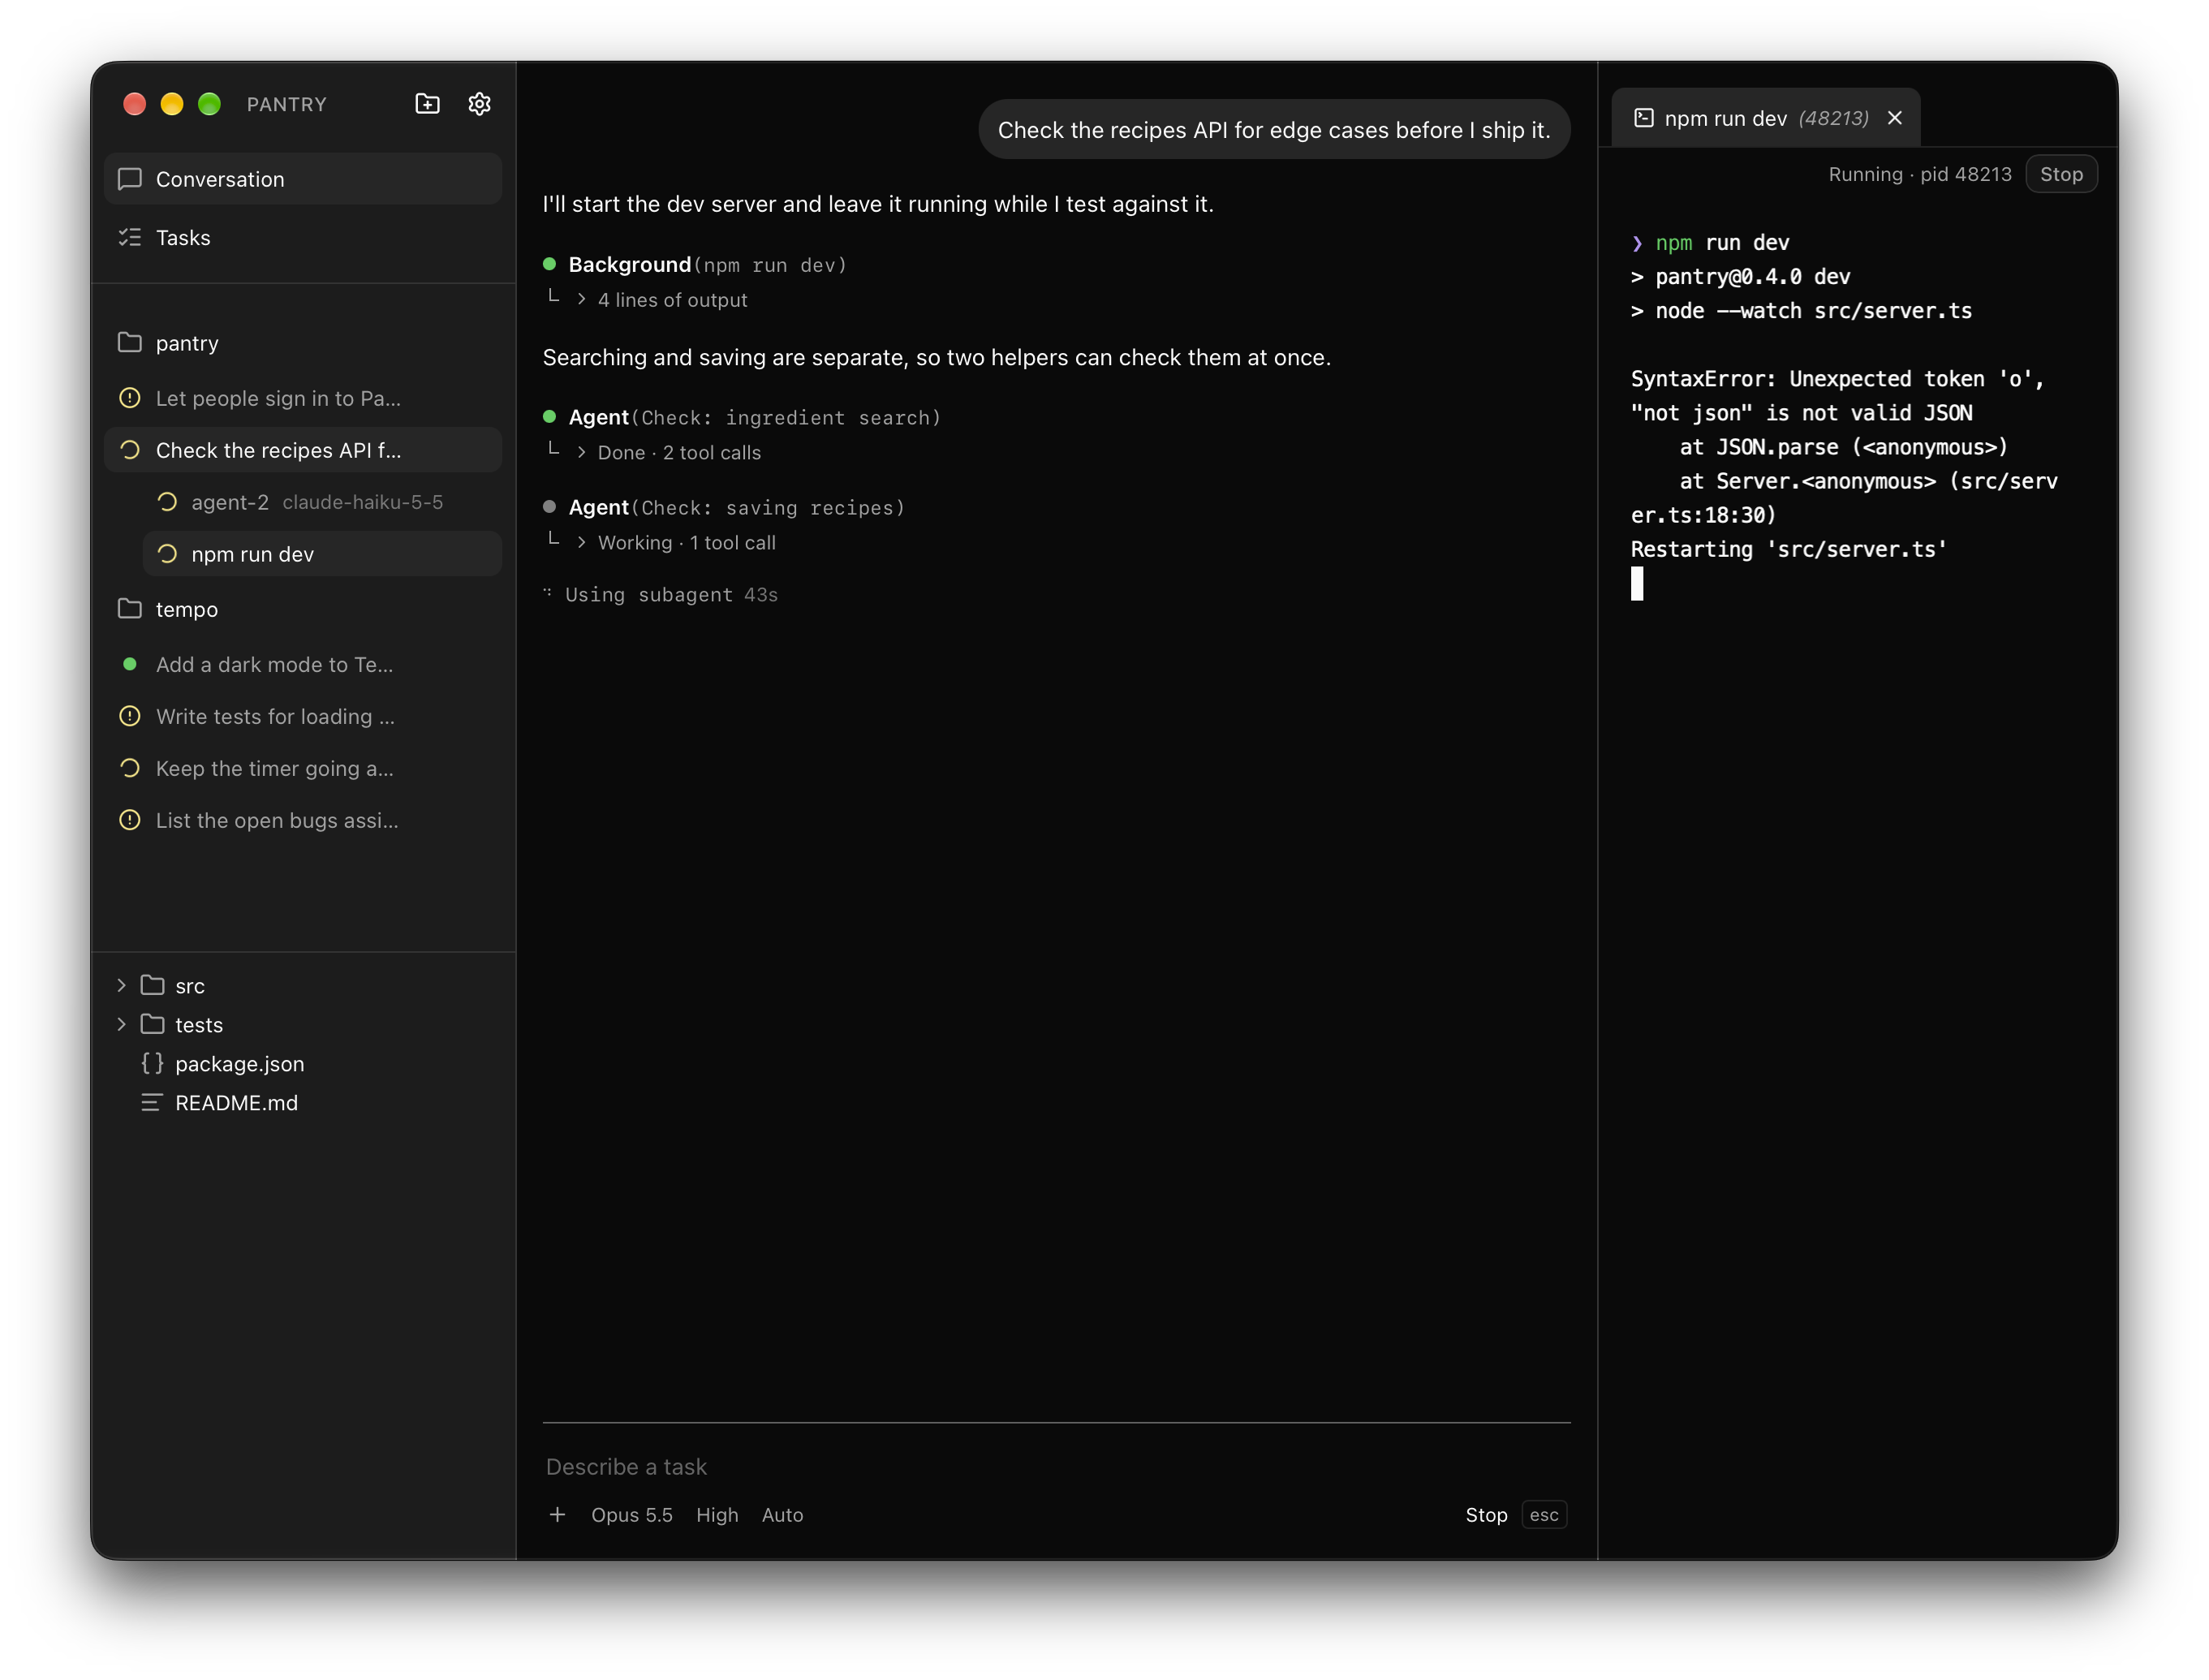Image resolution: width=2209 pixels, height=1680 pixels.
Task: Expand the src folder chevron
Action: [x=121, y=986]
